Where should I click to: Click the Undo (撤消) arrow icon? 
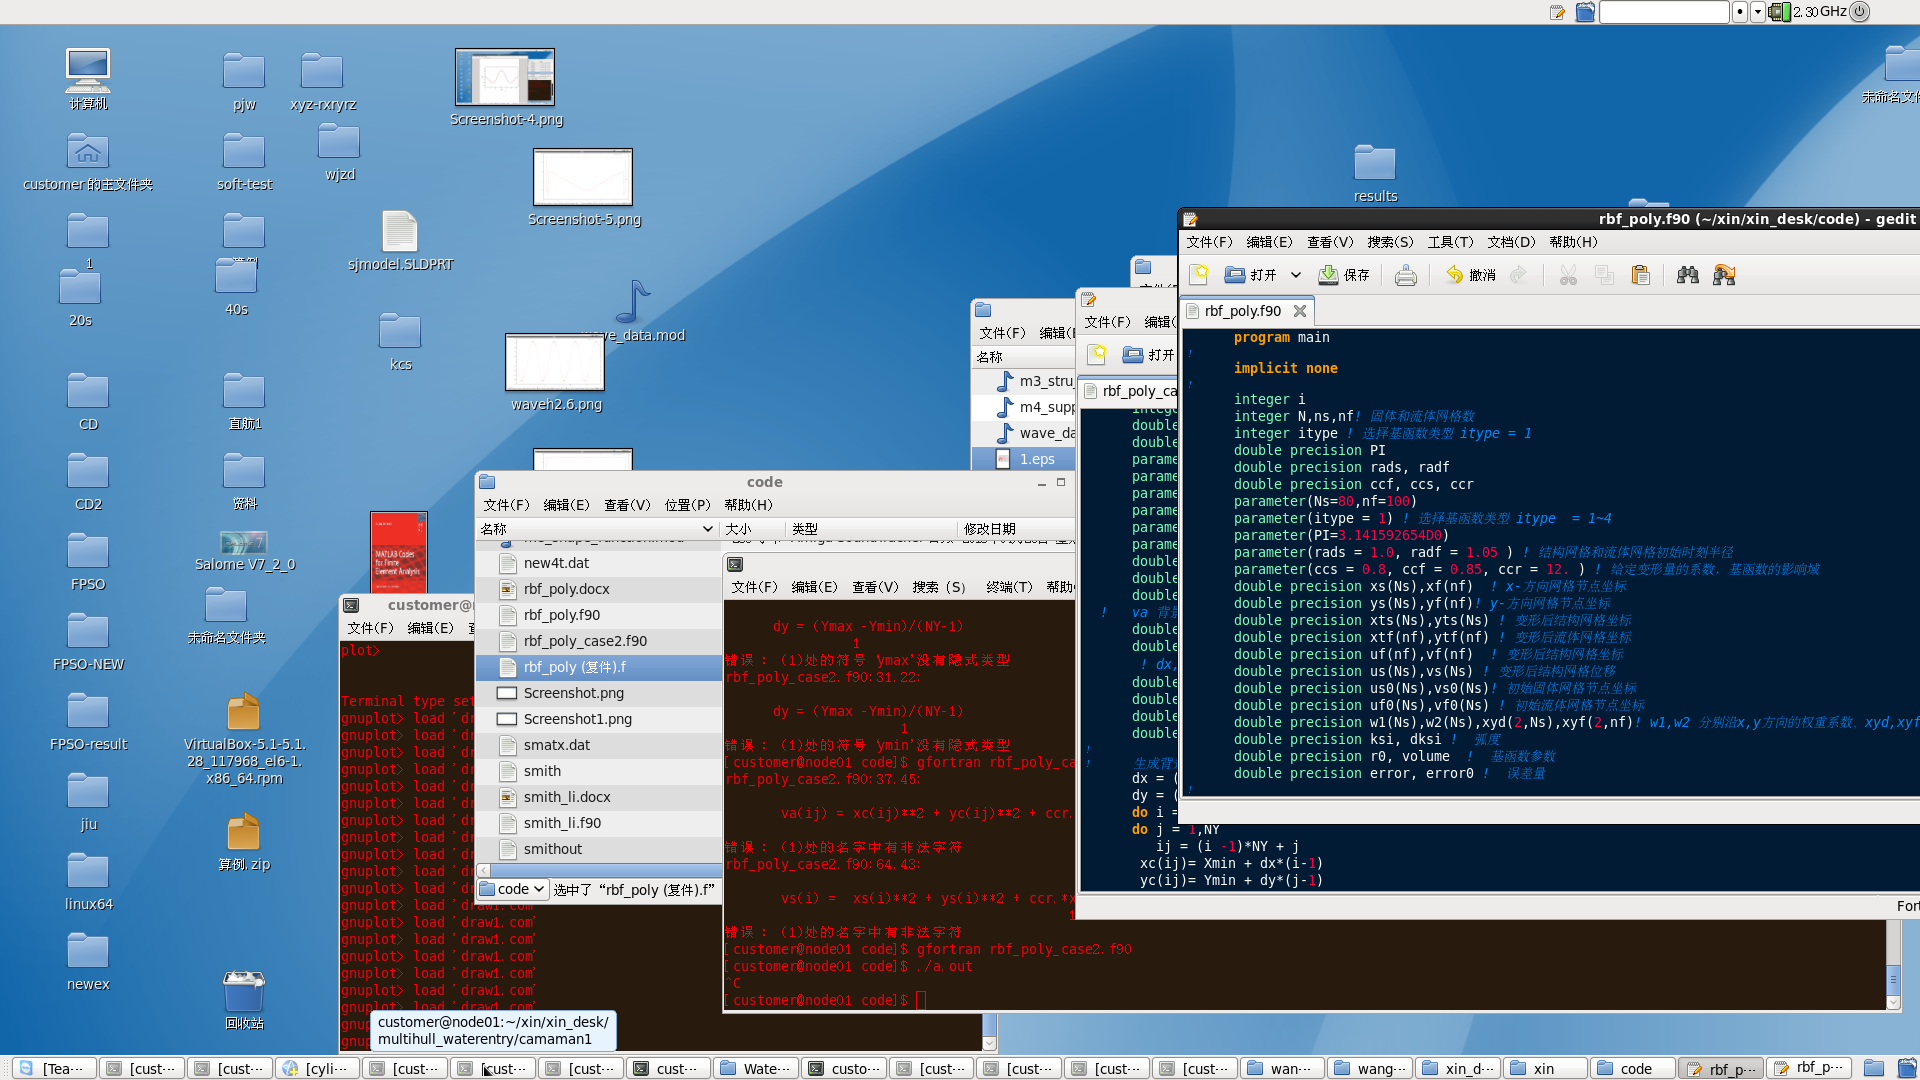[x=1455, y=275]
